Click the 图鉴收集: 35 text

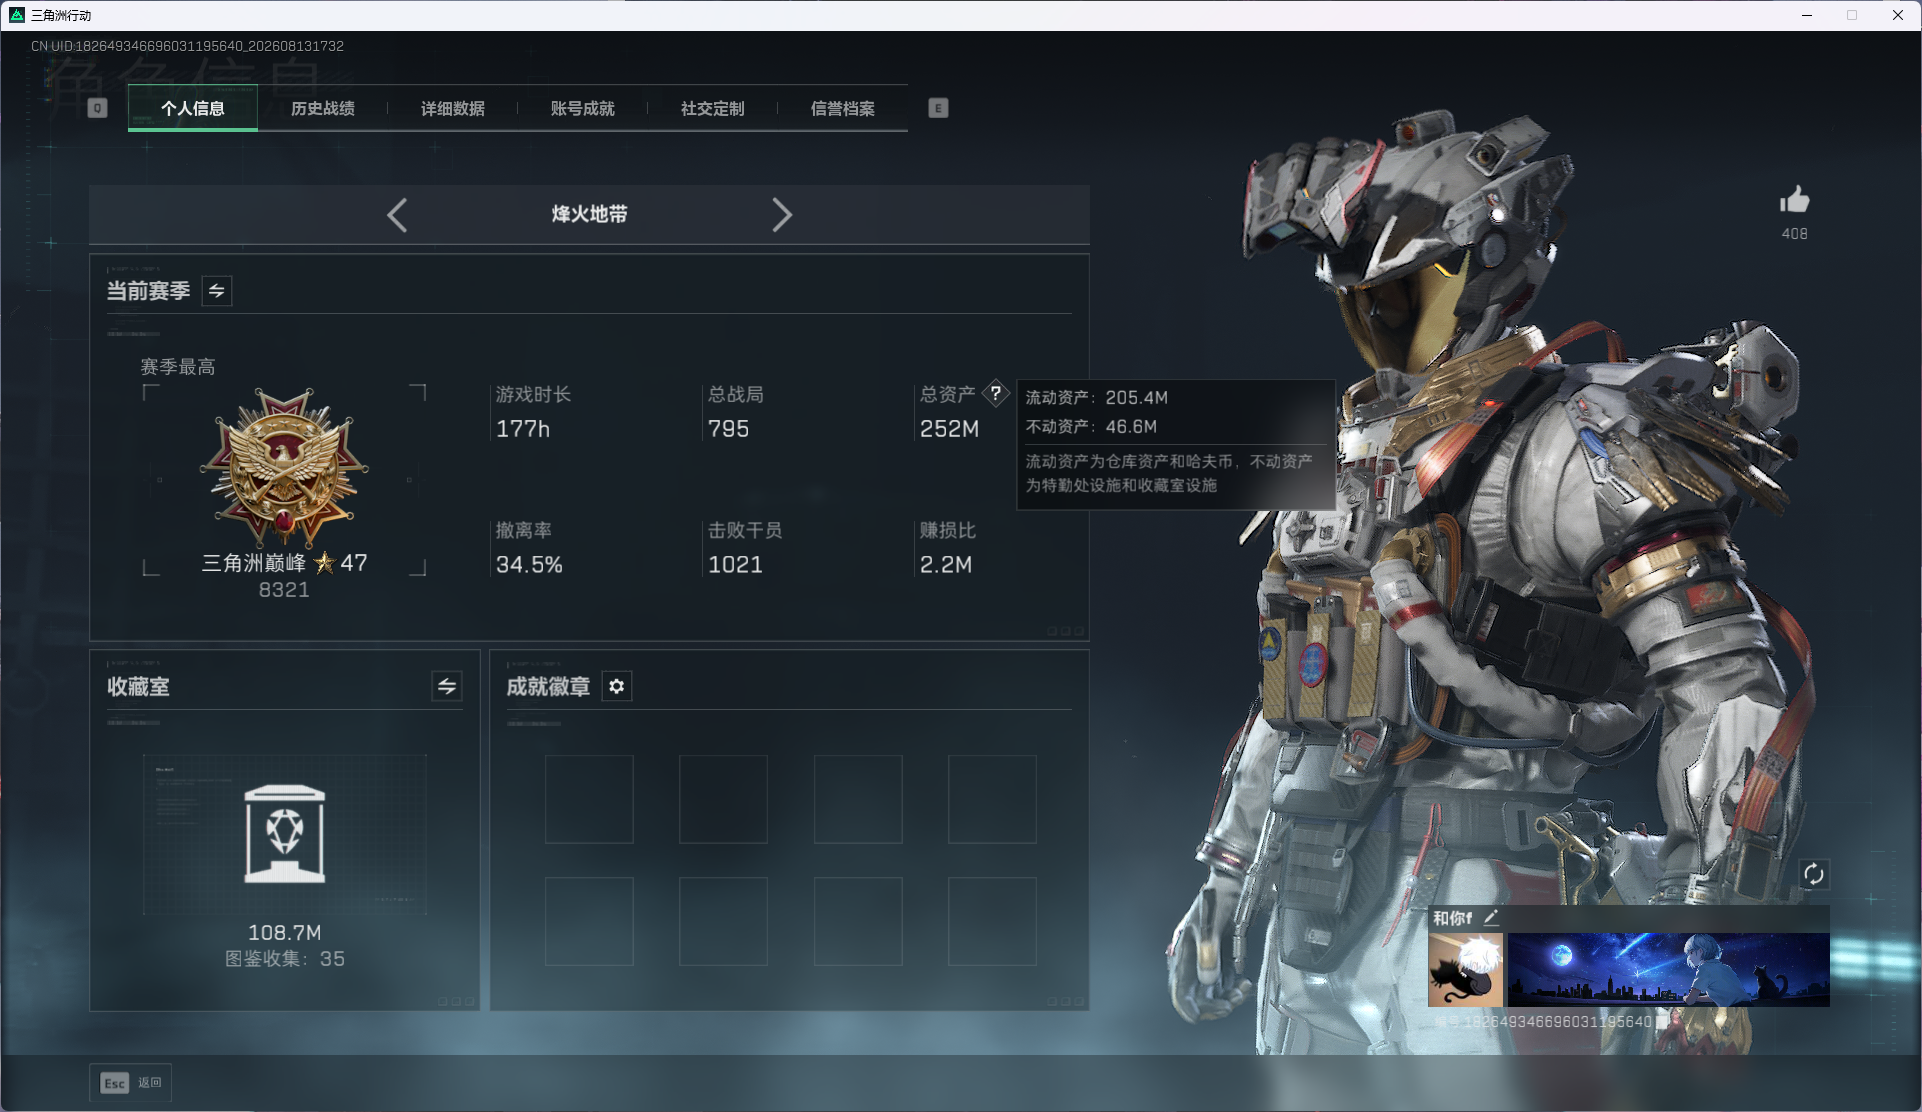click(x=285, y=959)
